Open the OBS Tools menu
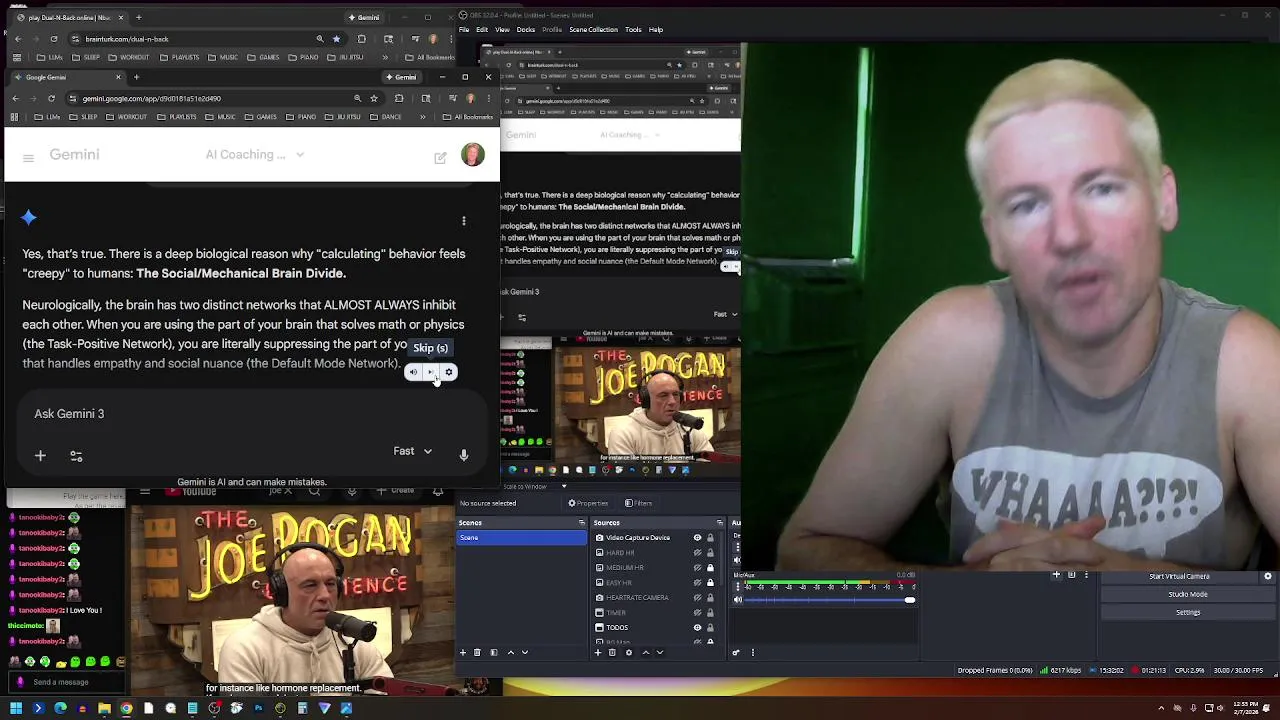The height and width of the screenshot is (720, 1280). pyautogui.click(x=633, y=30)
